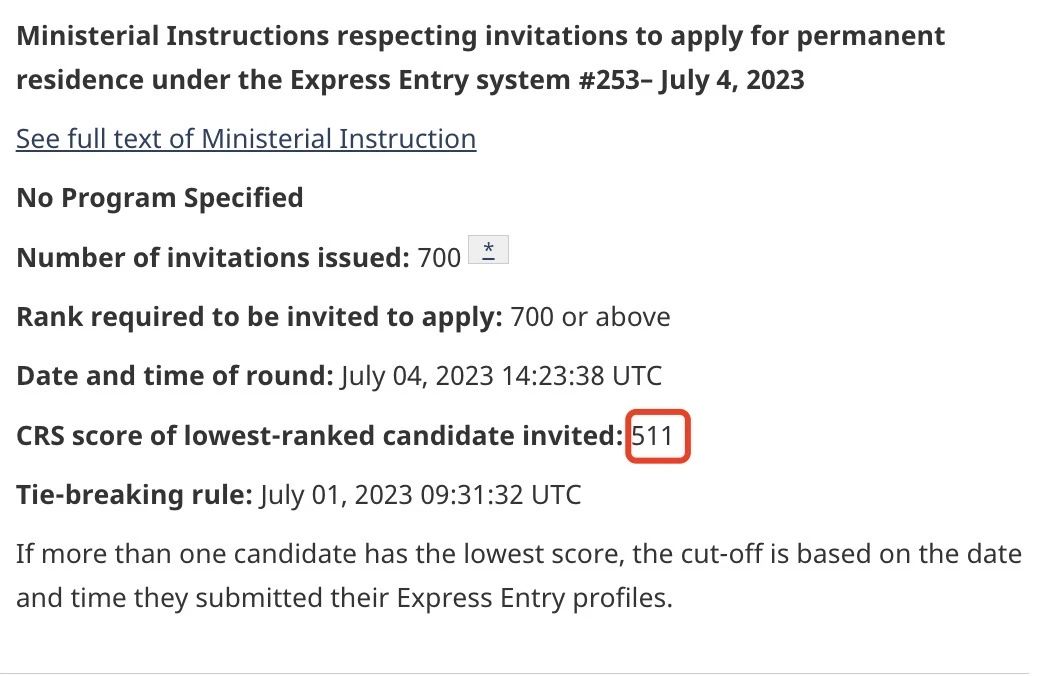
Task: Click the asterisk footnote icon beside 700
Action: pyautogui.click(x=488, y=250)
